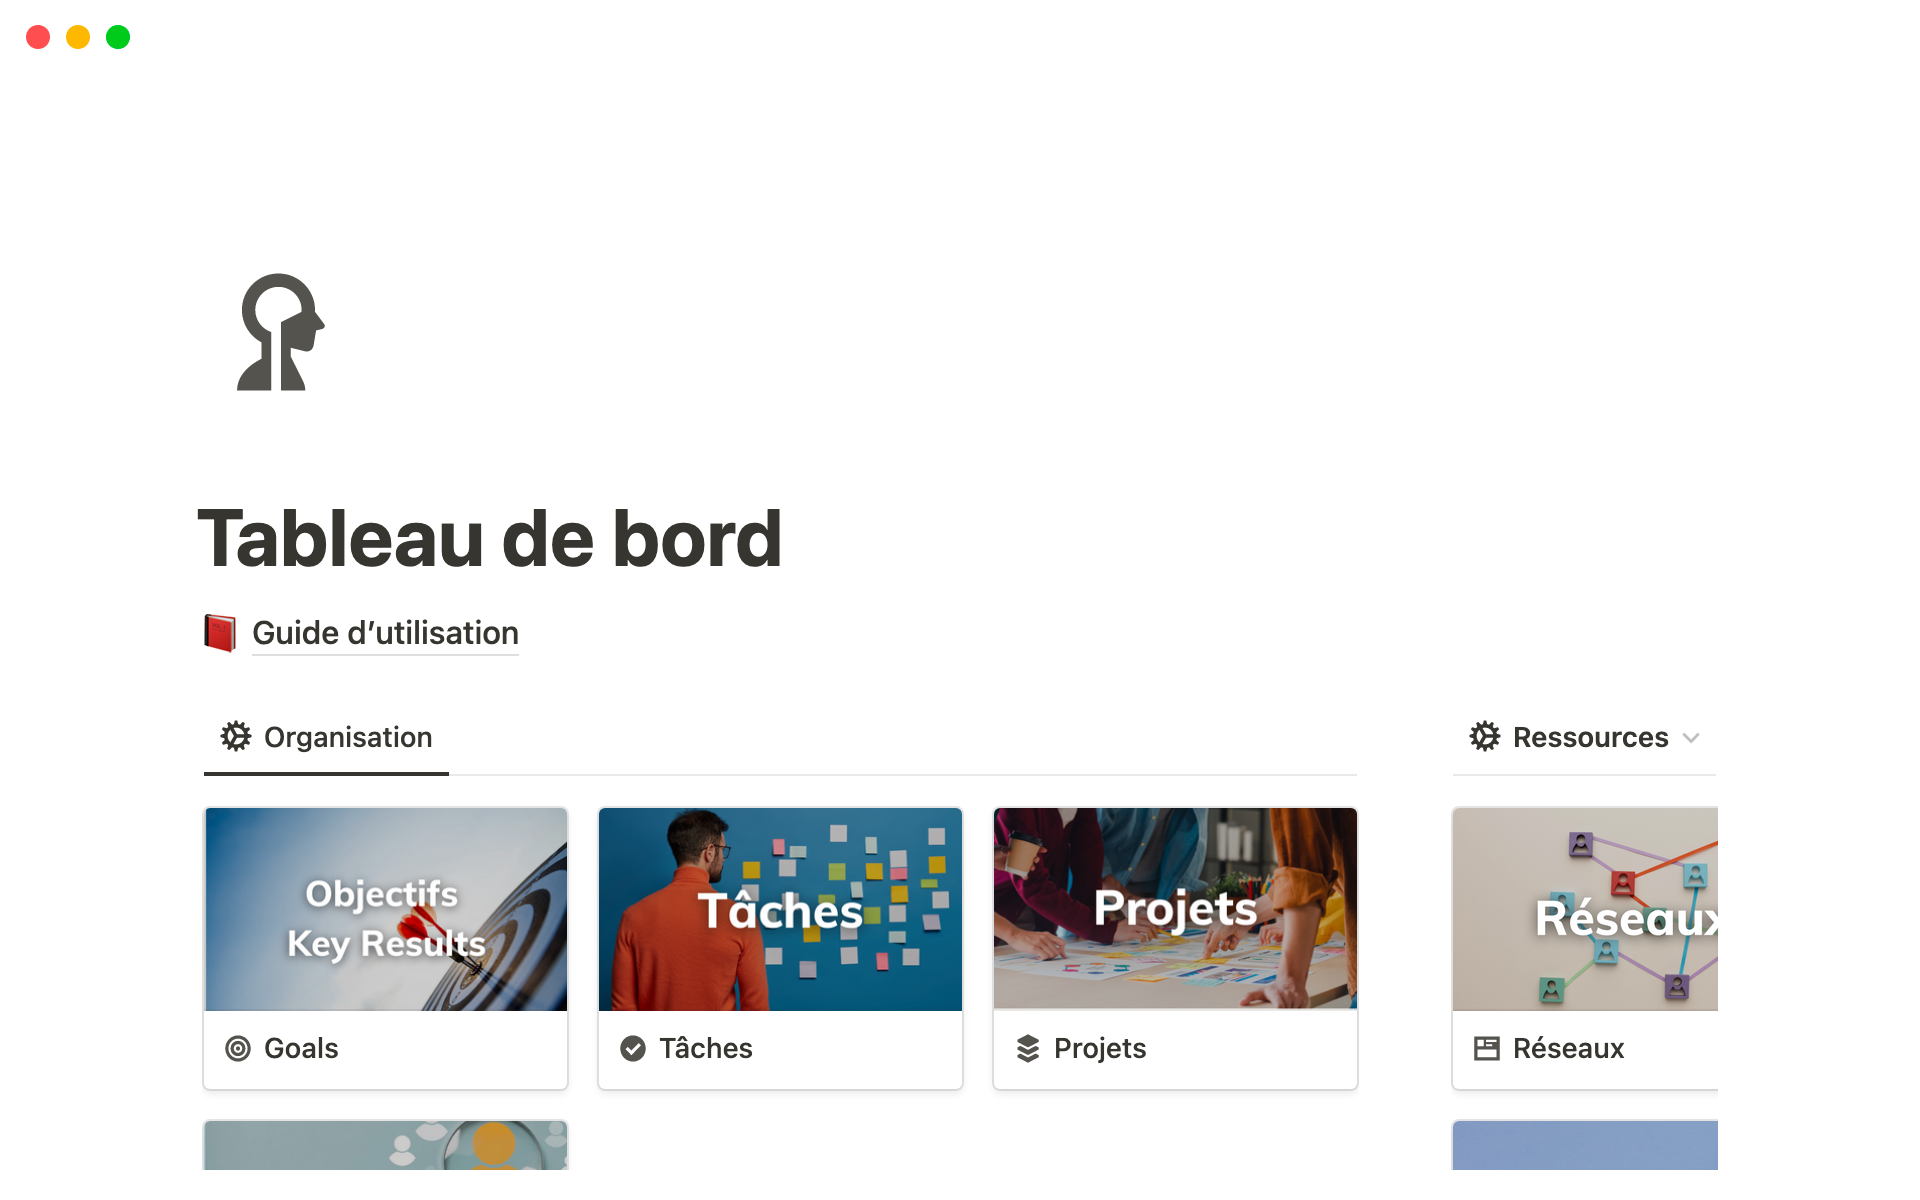Open the Ressources section
The width and height of the screenshot is (1920, 1200).
1590,737
